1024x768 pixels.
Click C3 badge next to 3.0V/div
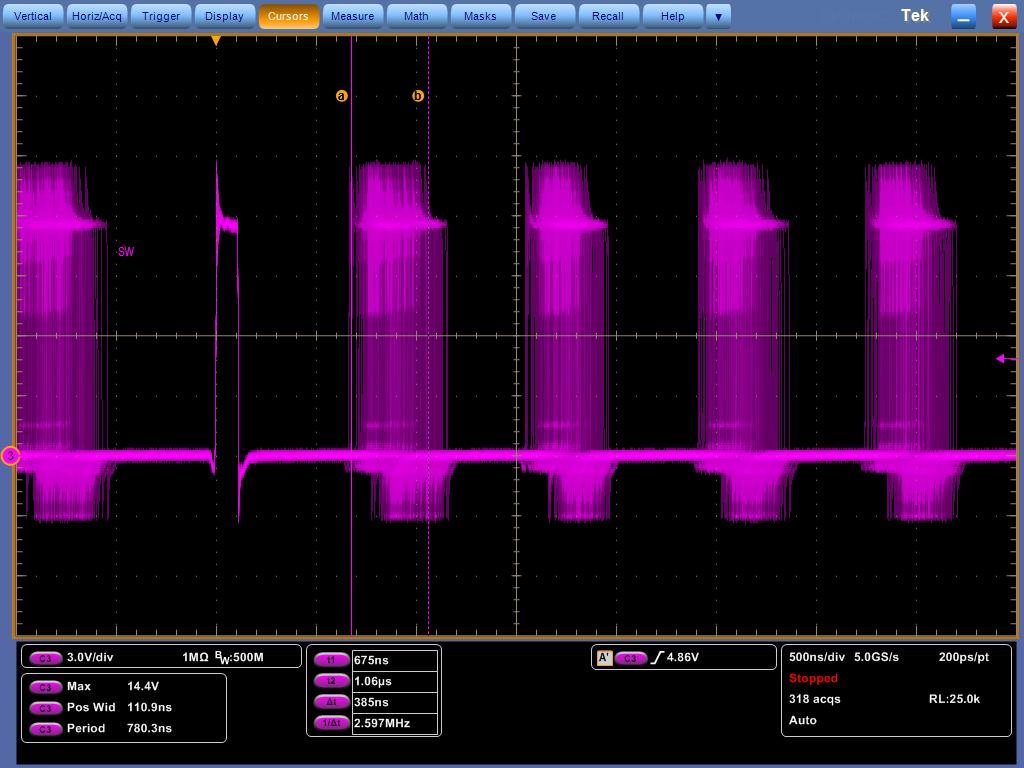click(x=45, y=658)
